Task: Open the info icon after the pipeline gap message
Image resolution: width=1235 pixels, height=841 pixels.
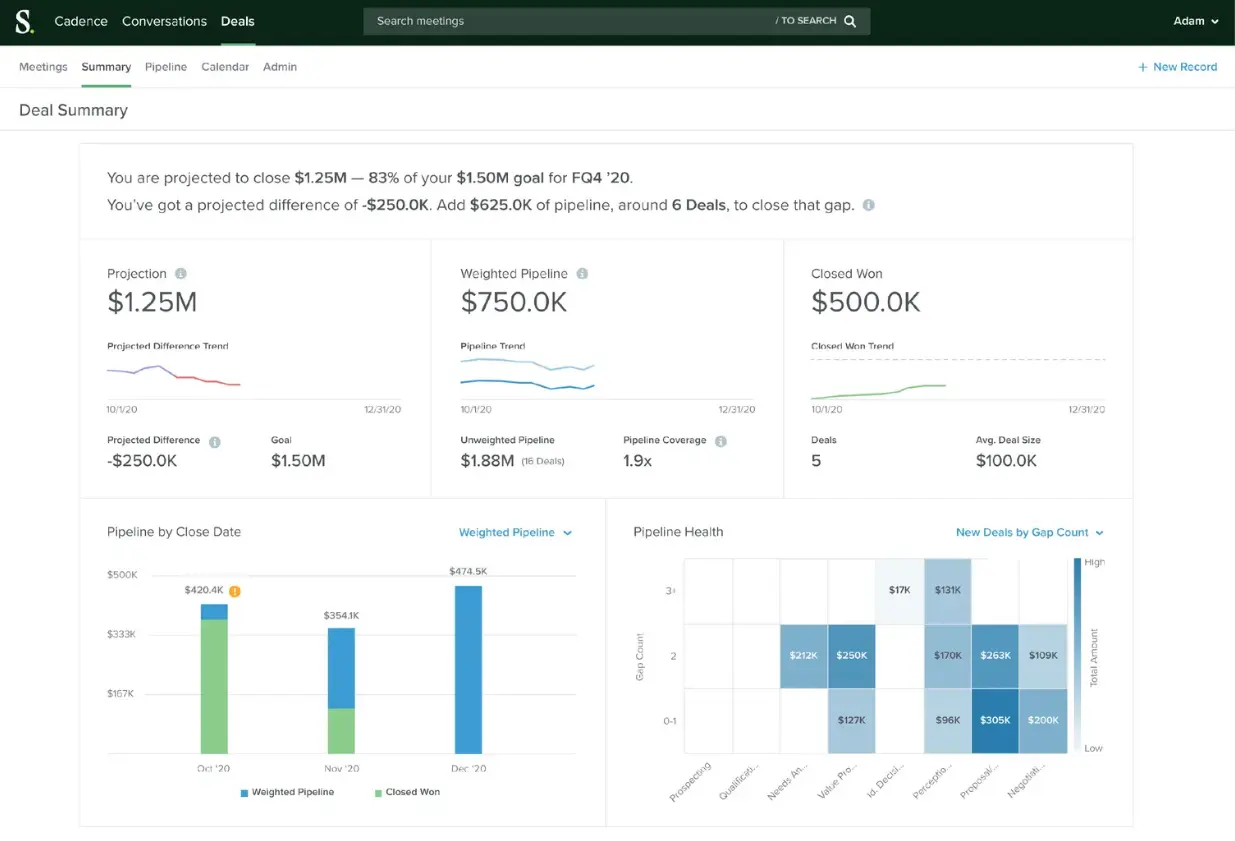Action: click(867, 205)
